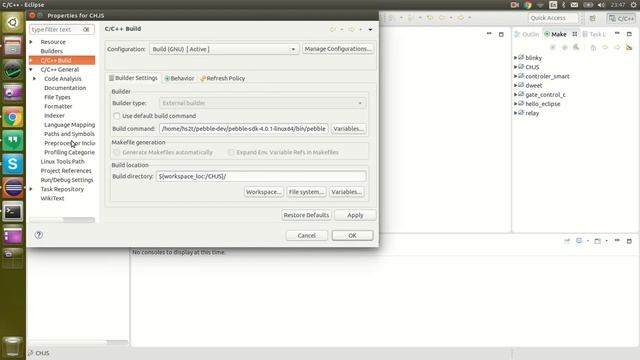Open the Terminal from the dock

click(13, 211)
